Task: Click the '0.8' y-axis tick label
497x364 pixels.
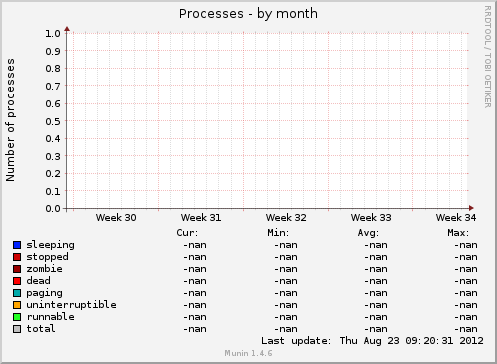Action: click(x=53, y=69)
